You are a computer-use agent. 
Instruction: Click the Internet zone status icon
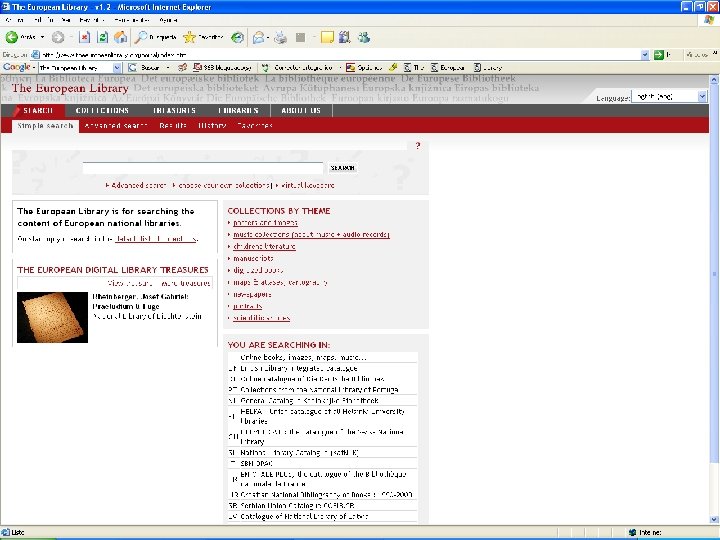click(x=632, y=532)
